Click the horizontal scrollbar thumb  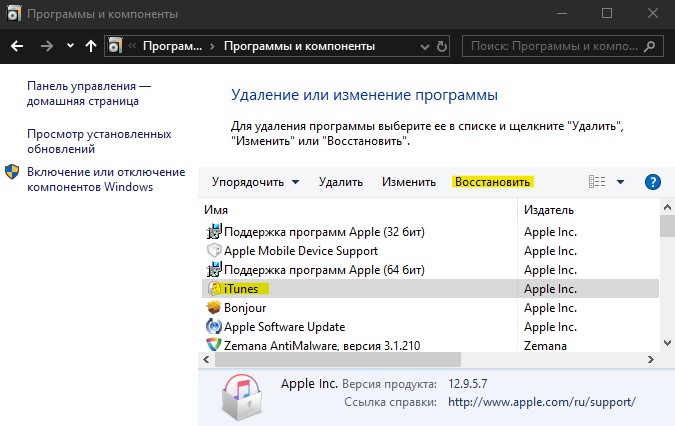(338, 359)
